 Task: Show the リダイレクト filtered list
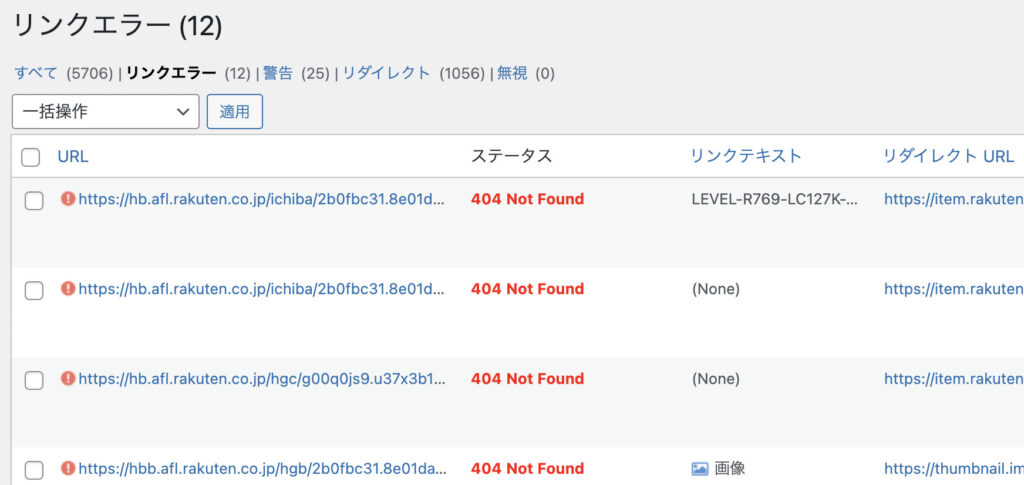387,73
